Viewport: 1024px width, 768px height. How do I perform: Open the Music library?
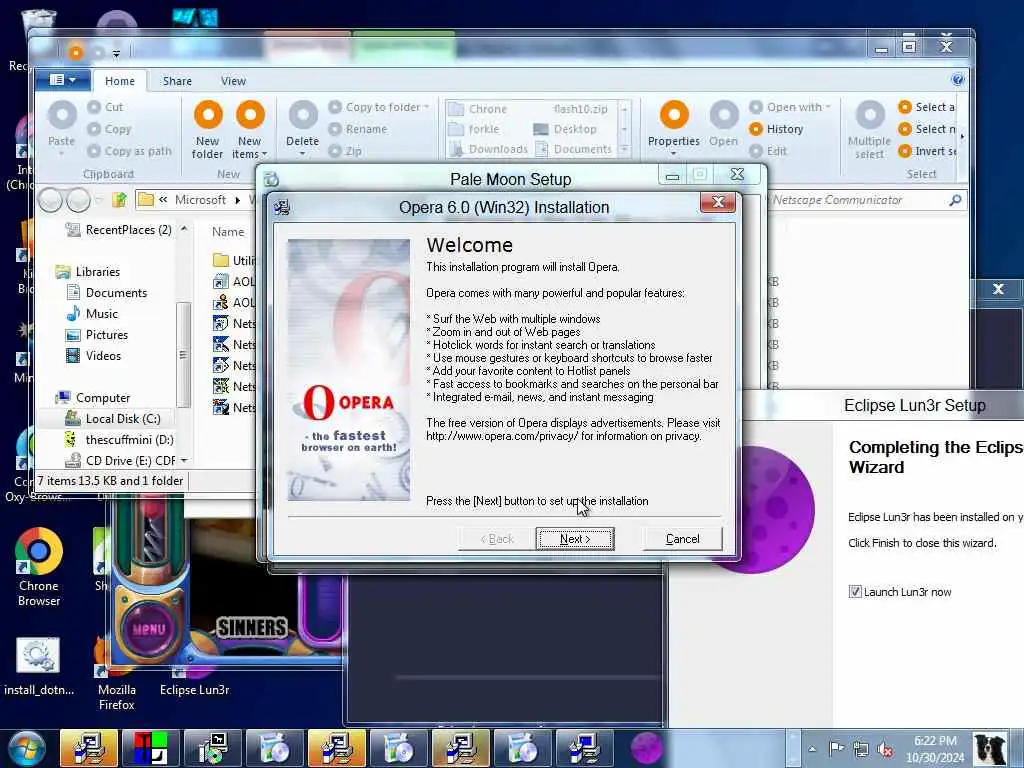coord(92,313)
